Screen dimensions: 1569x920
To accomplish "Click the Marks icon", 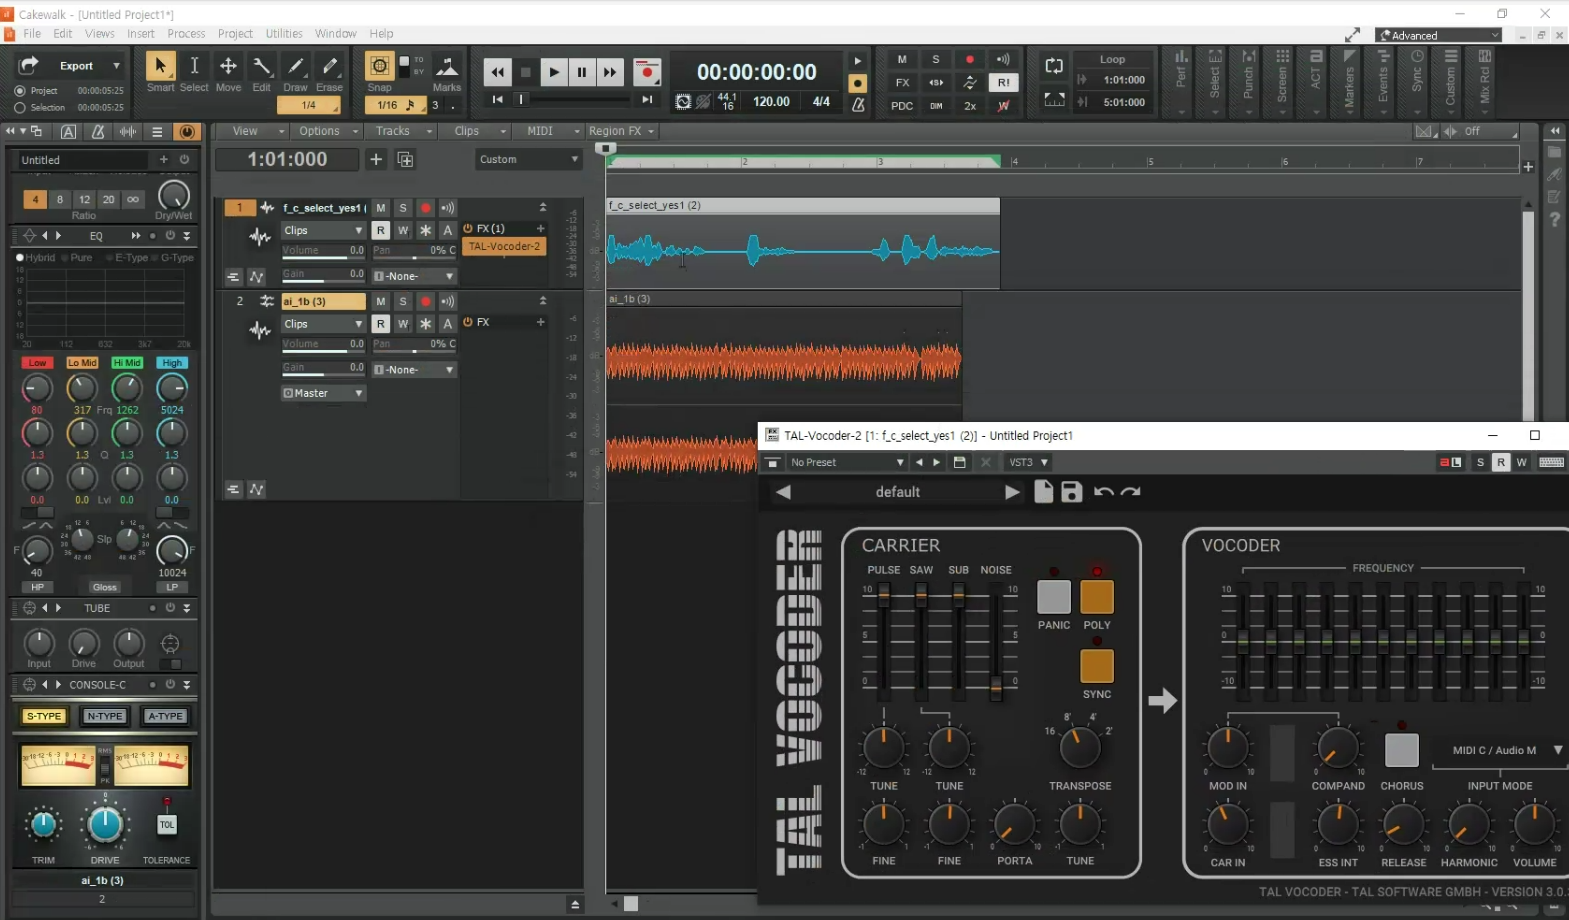I will (x=447, y=67).
